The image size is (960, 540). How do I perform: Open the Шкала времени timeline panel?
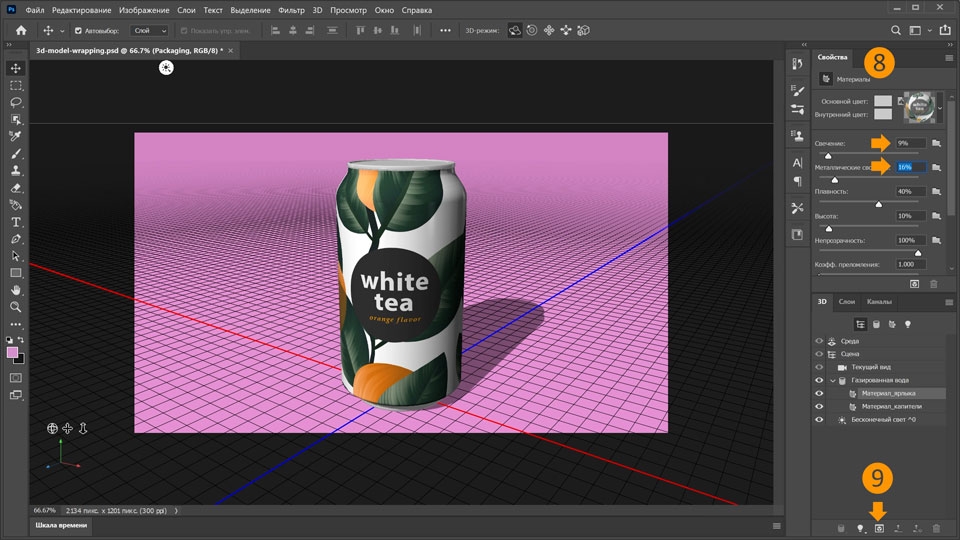(x=62, y=525)
